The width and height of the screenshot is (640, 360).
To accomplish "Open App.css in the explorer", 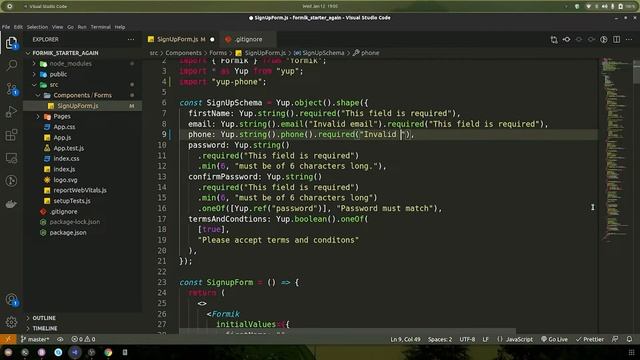I will [x=64, y=127].
